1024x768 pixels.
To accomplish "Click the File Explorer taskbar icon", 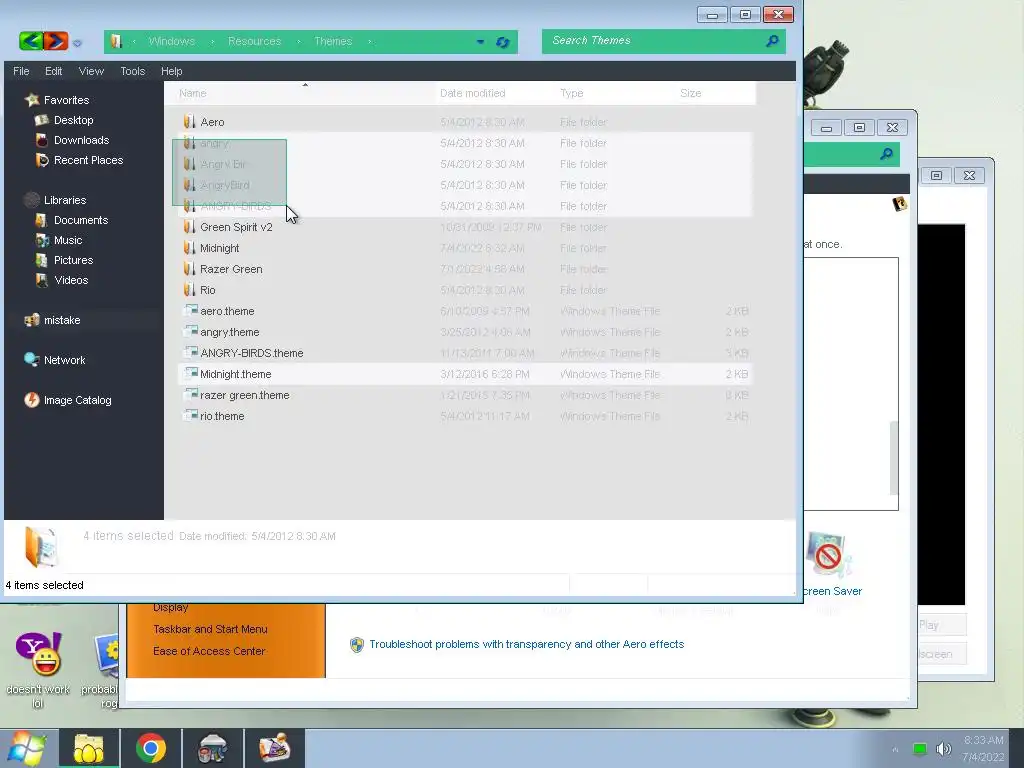I will [x=89, y=748].
